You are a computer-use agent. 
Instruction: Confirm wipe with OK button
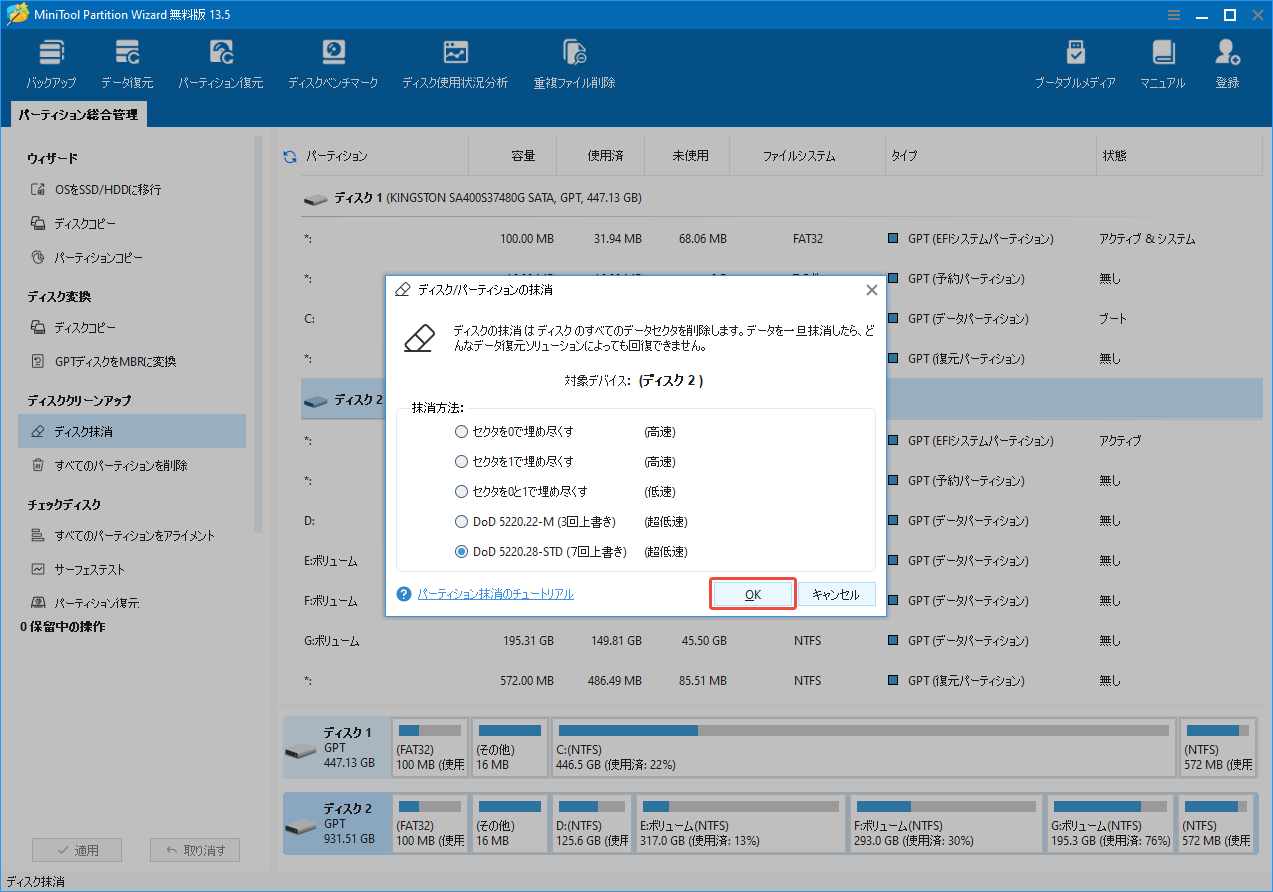[x=753, y=594]
